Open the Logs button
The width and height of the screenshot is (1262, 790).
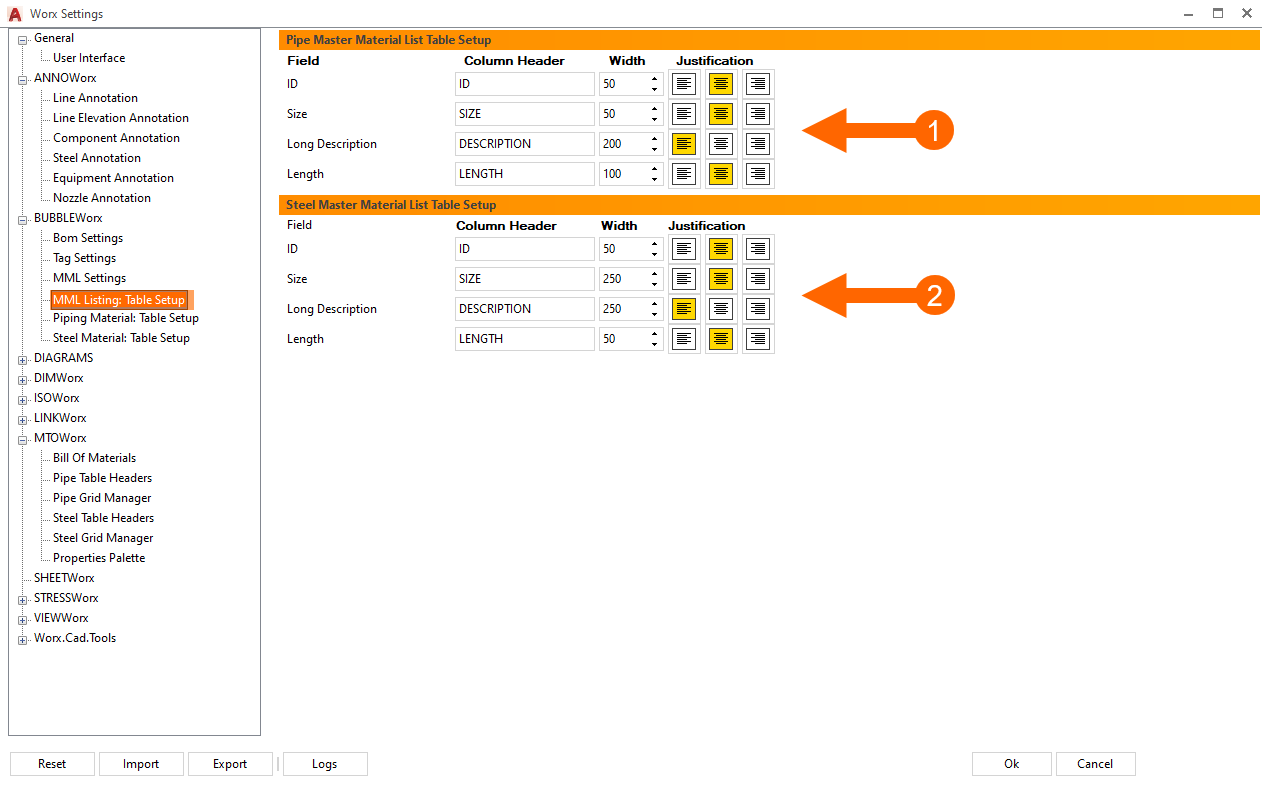pos(325,764)
